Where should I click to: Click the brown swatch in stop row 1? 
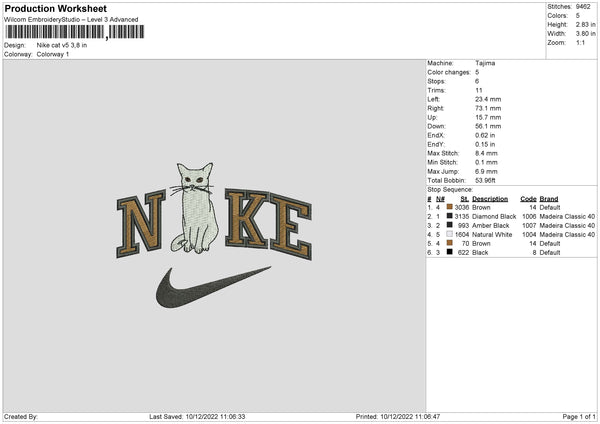(450, 207)
